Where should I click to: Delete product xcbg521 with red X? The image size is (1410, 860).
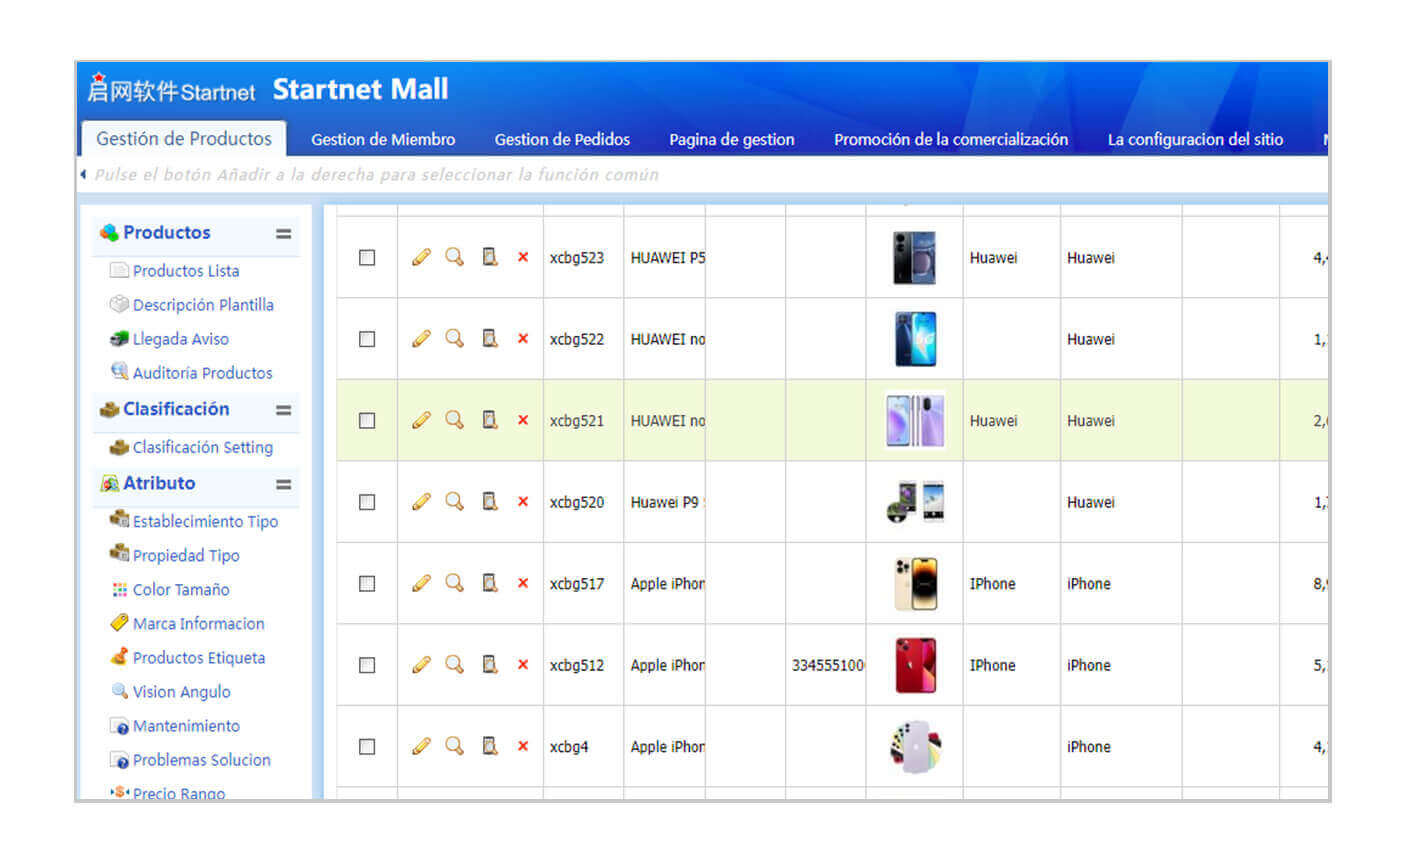coord(523,421)
